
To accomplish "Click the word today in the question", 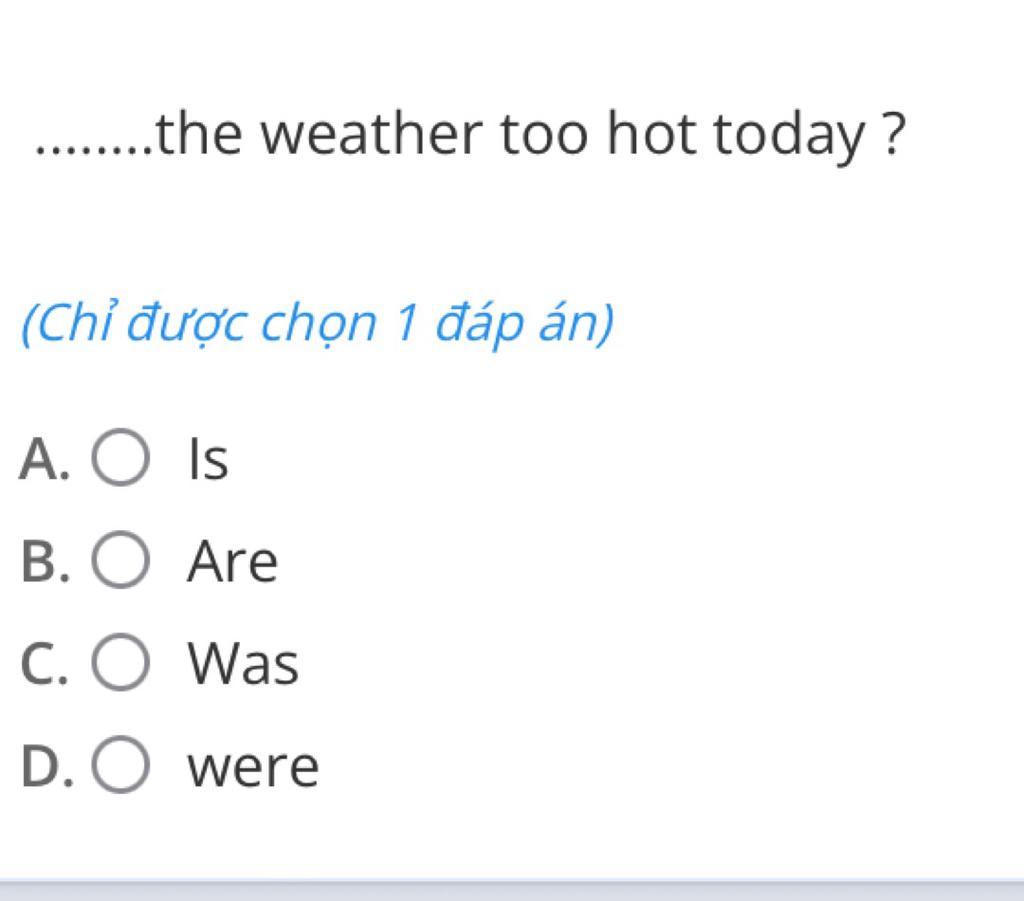I will [790, 137].
